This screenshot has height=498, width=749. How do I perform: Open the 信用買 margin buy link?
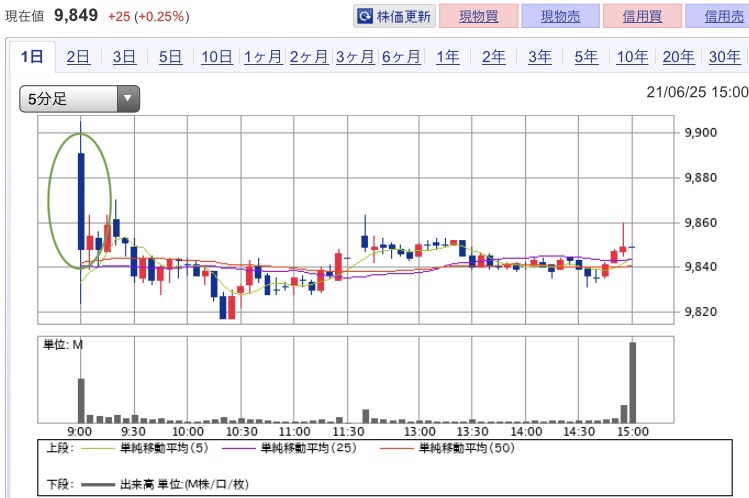(642, 17)
